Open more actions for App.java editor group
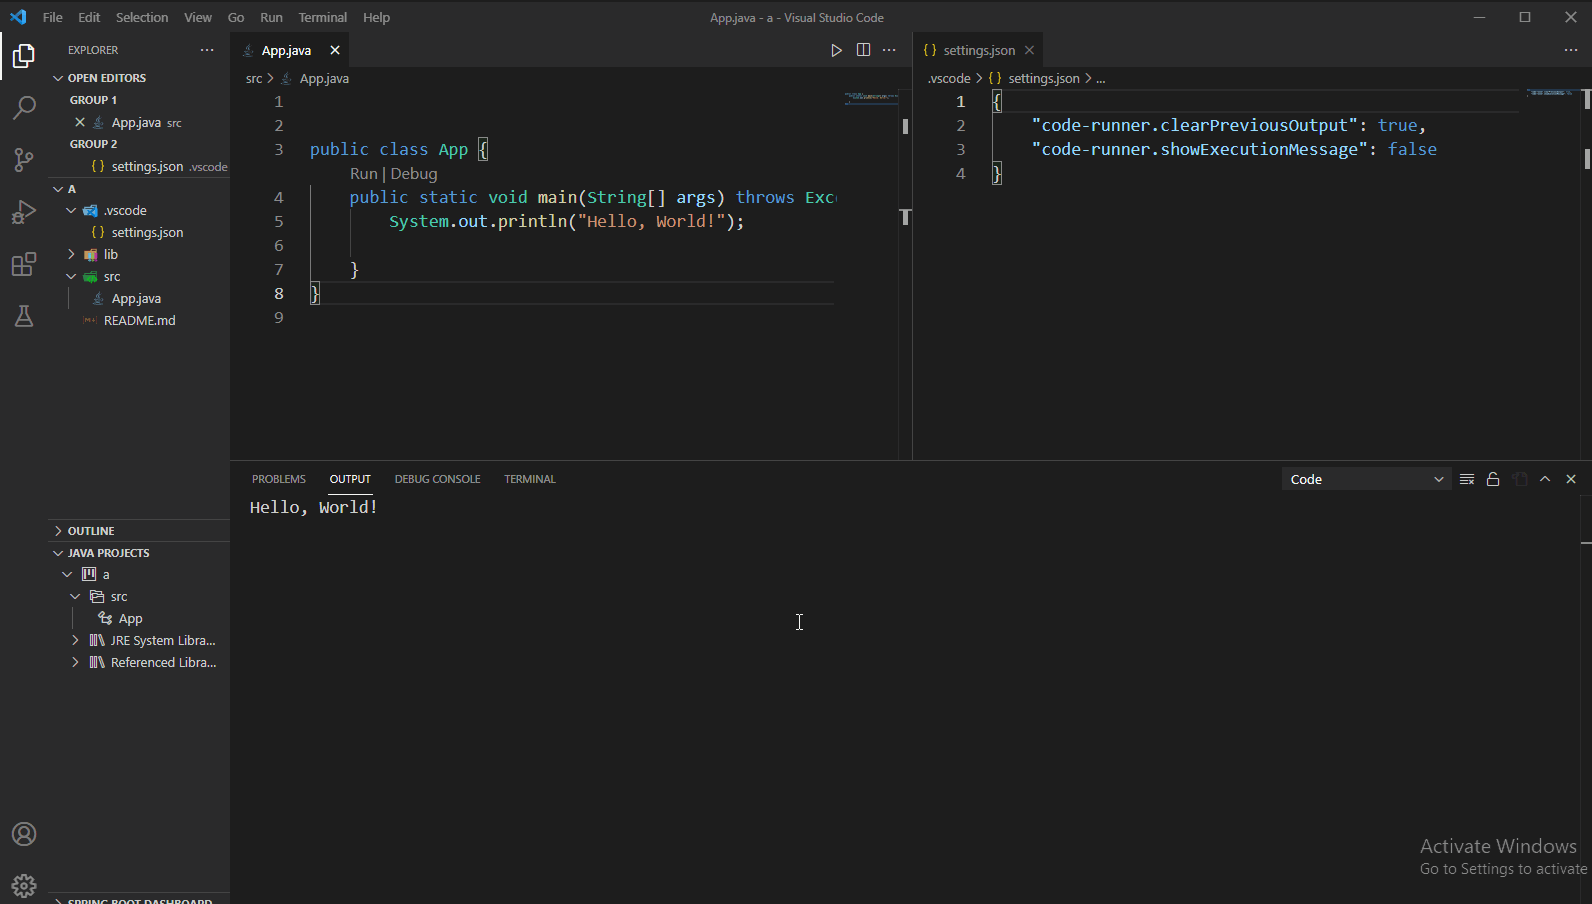 click(x=889, y=50)
